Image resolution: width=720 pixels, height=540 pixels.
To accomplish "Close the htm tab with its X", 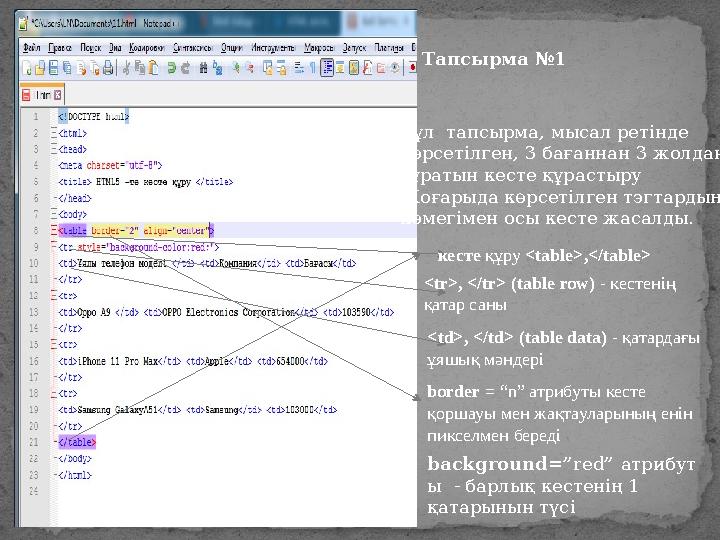I will (57, 95).
